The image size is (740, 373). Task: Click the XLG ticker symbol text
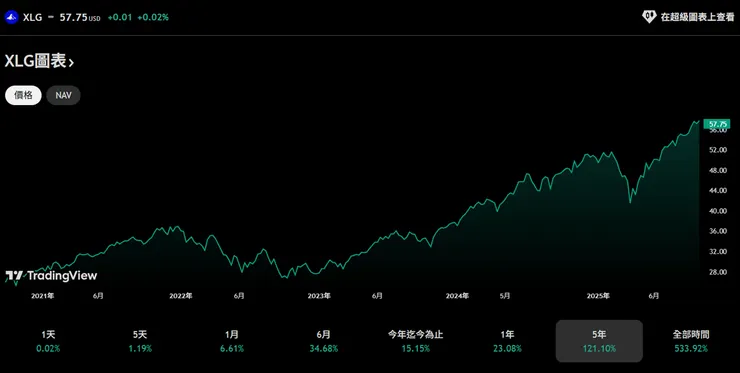(x=33, y=17)
